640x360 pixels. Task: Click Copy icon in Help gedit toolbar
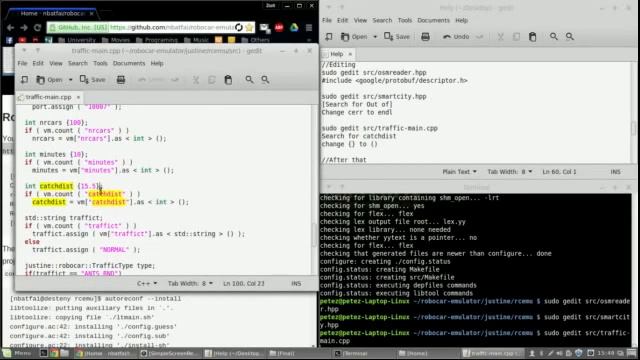[x=516, y=37]
